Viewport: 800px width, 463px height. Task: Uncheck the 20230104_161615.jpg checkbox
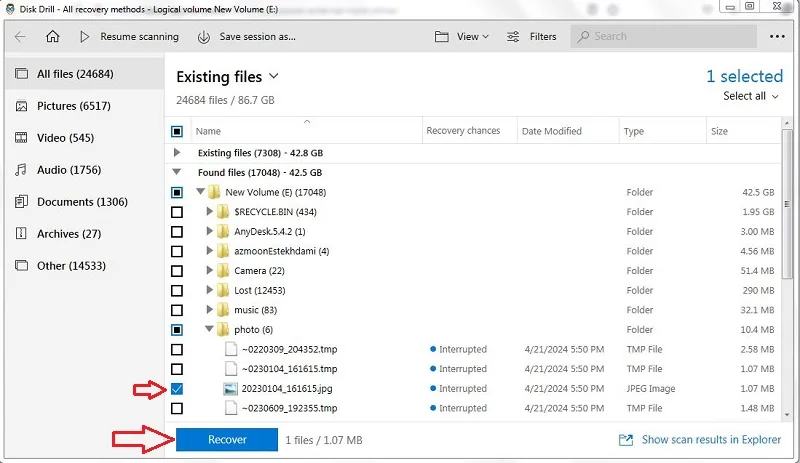(177, 389)
